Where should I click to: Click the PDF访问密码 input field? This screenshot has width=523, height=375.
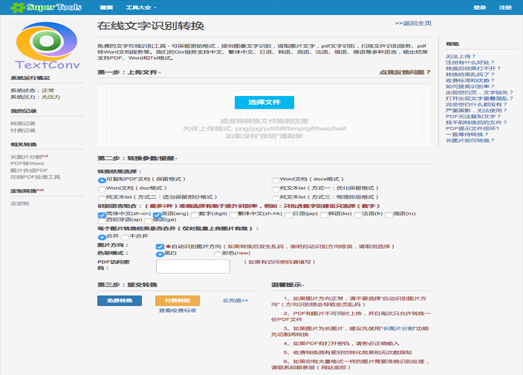tap(193, 267)
